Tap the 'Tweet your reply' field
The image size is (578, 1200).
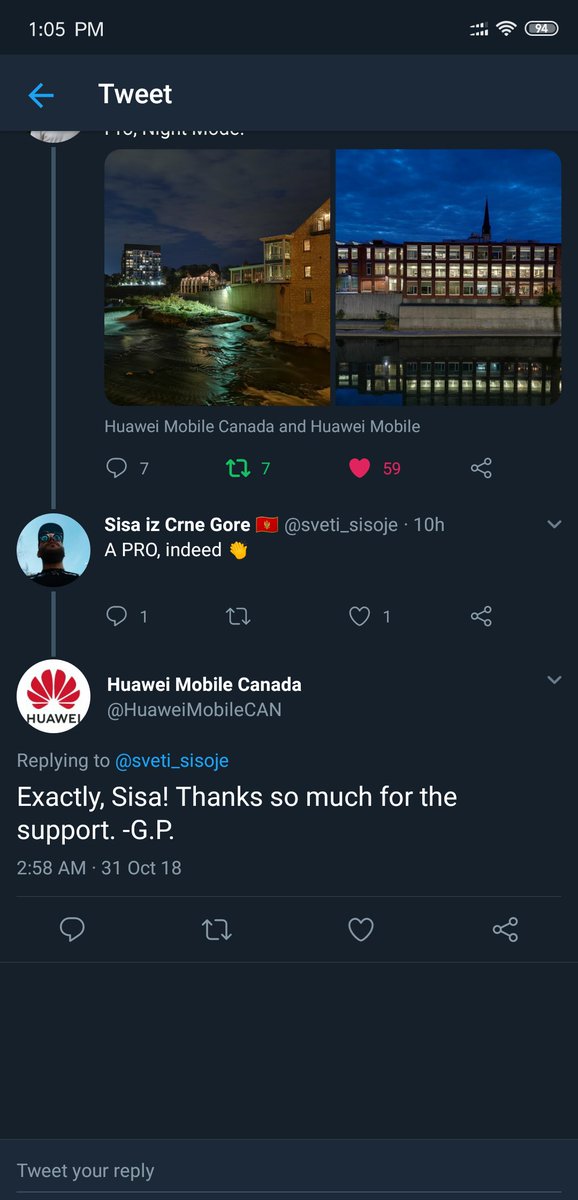click(x=289, y=1170)
